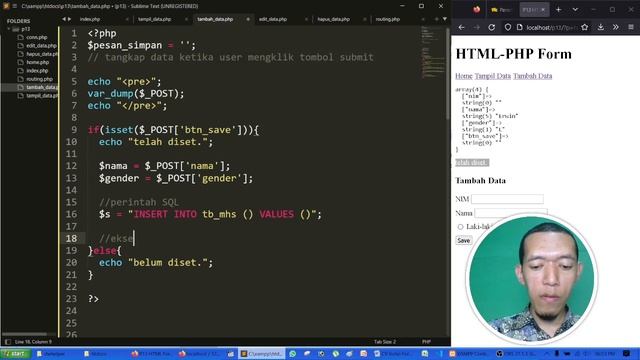Open conn.php in sidebar
The width and height of the screenshot is (640, 360).
click(x=37, y=37)
